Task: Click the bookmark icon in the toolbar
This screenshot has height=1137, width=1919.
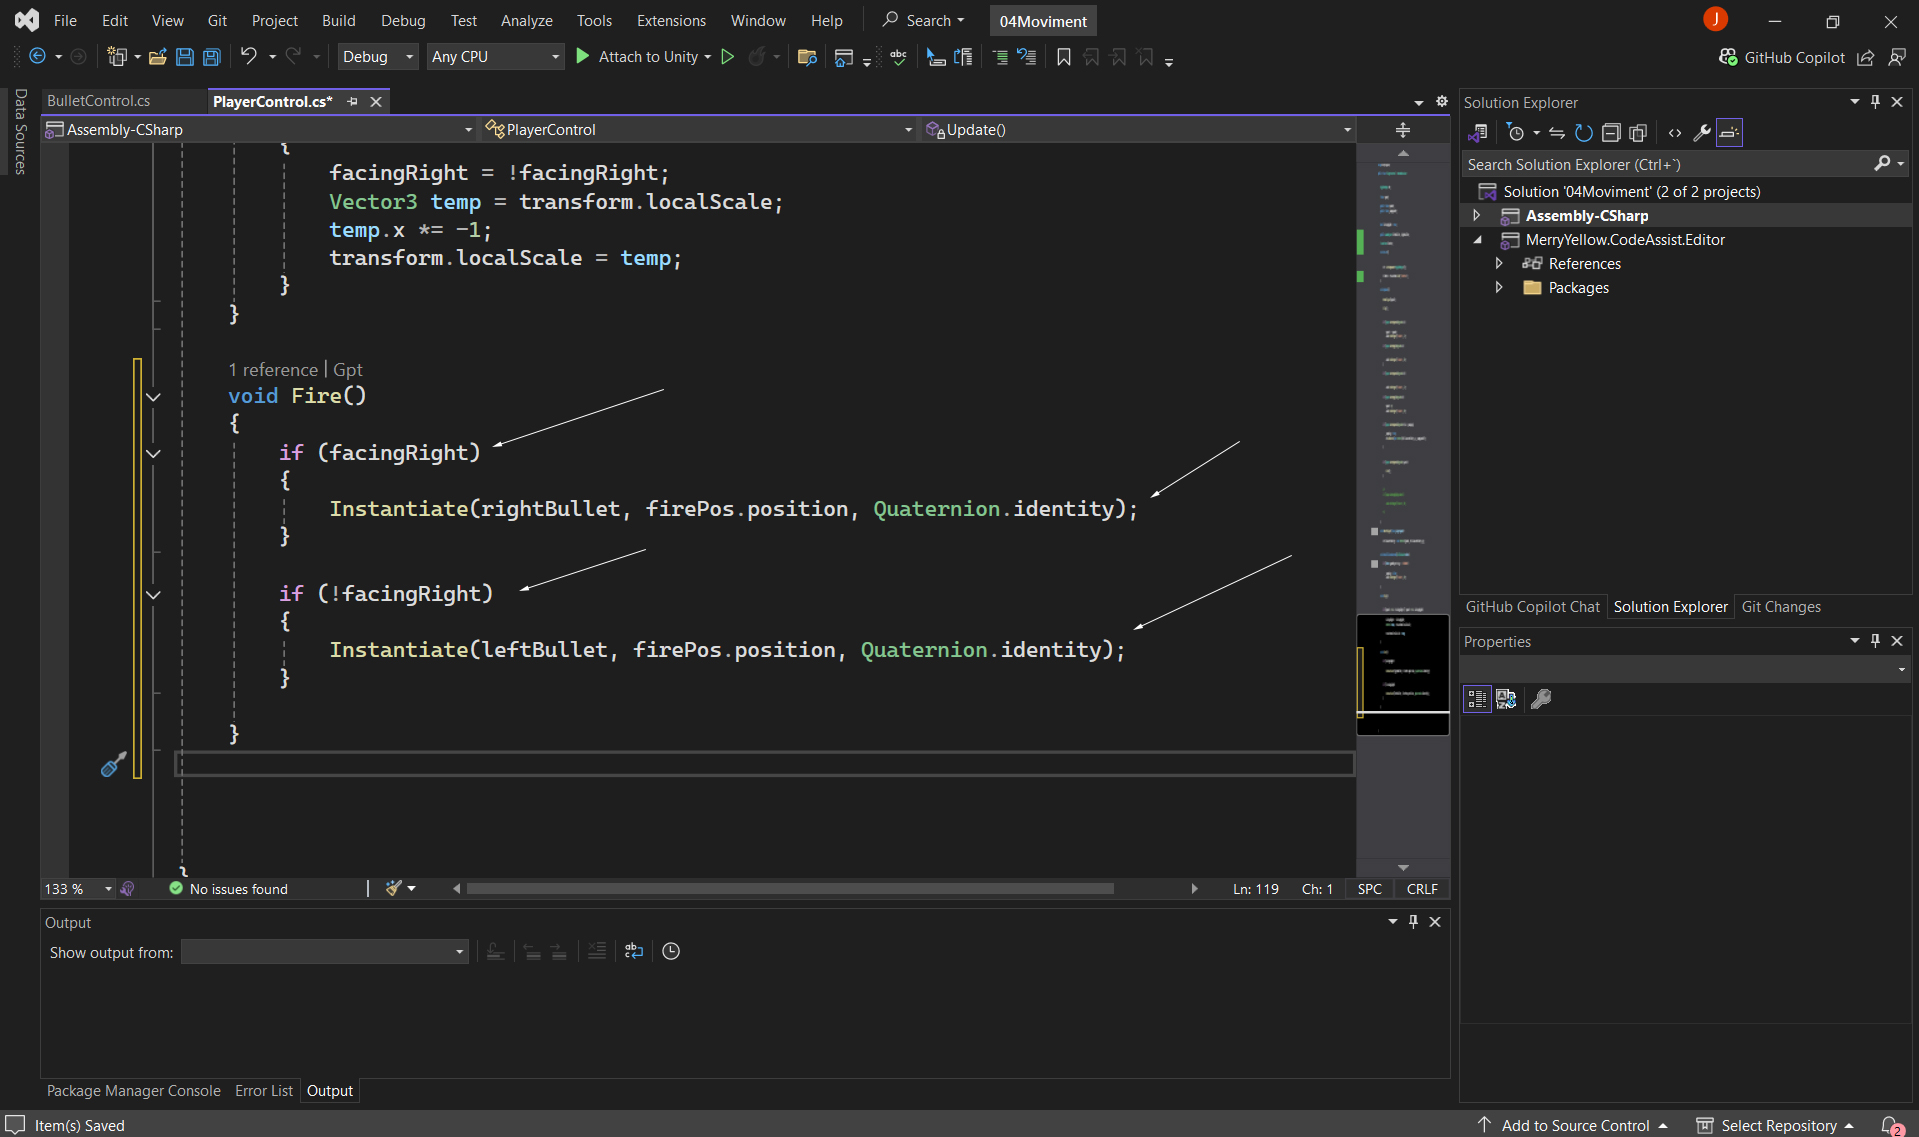Action: [x=1063, y=57]
